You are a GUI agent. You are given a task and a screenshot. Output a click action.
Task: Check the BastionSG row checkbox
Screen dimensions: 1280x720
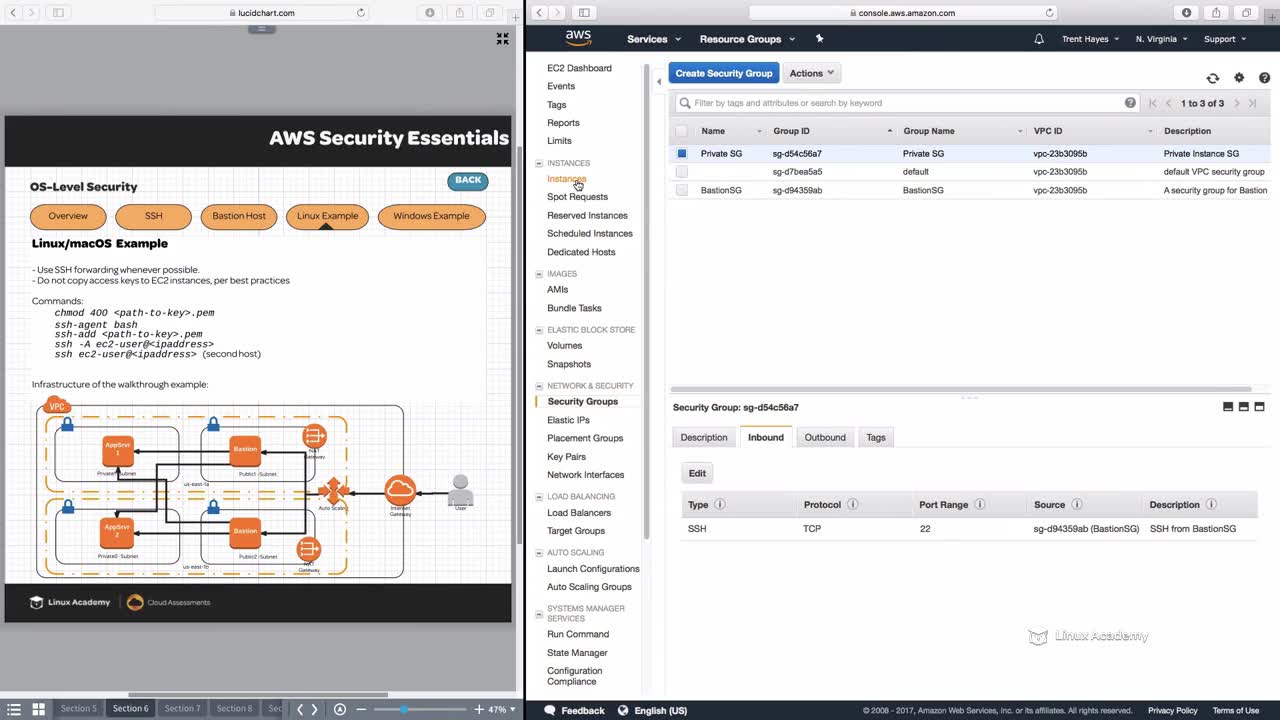682,190
